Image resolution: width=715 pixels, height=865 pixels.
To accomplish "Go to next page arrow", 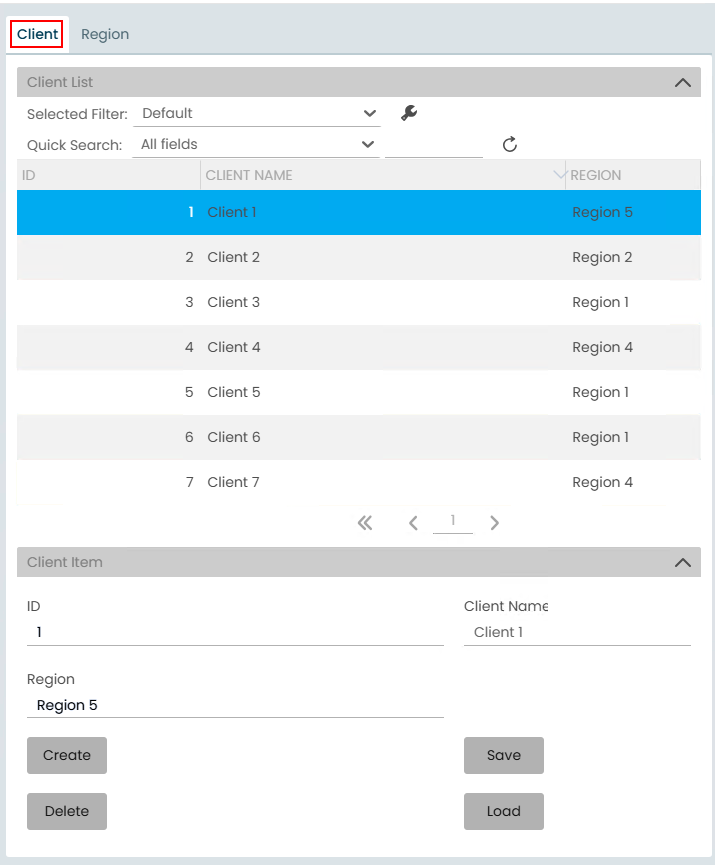I will (494, 522).
